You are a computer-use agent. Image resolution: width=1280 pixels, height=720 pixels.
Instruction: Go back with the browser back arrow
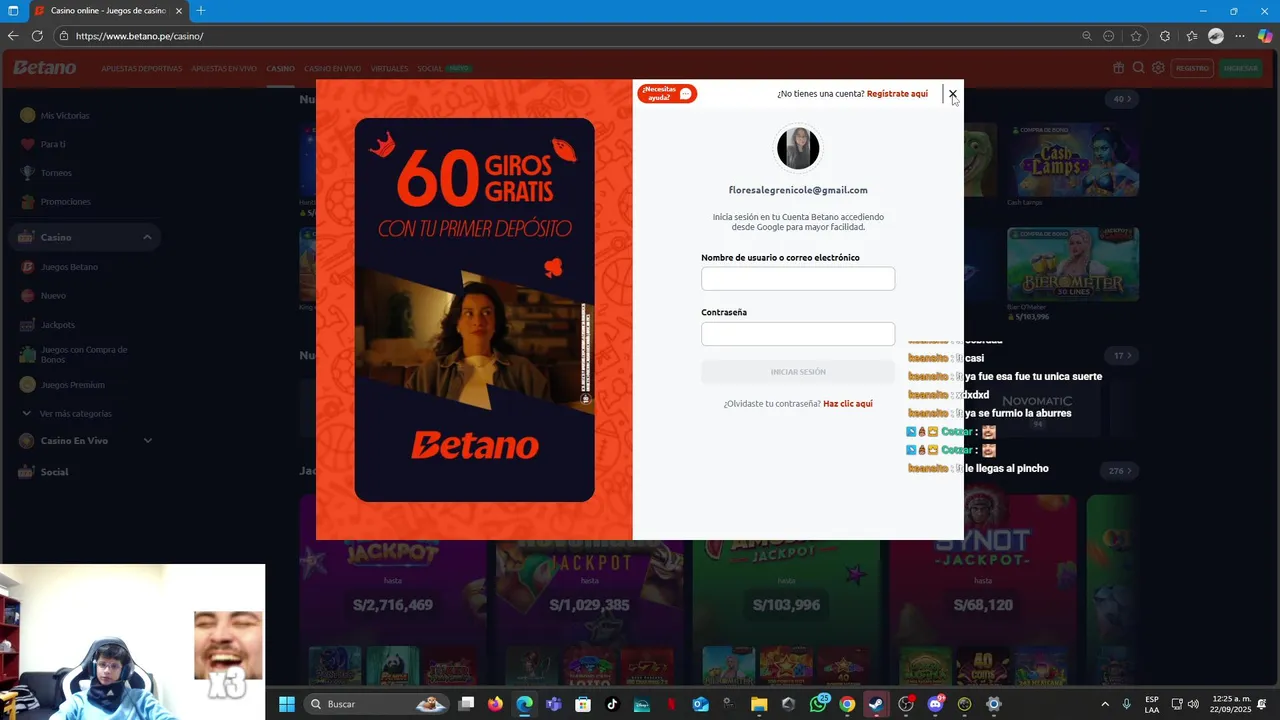click(x=13, y=36)
